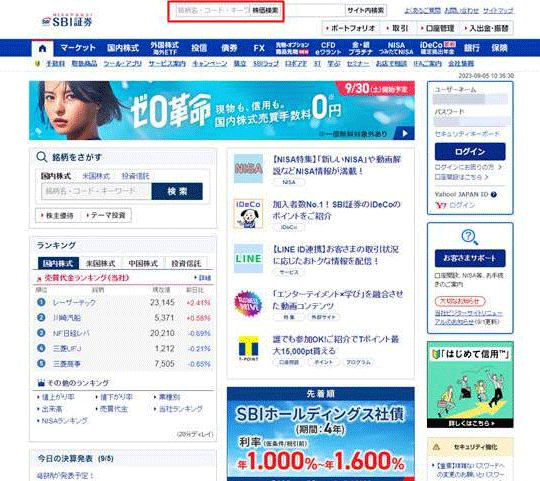The width and height of the screenshot is (540, 481).
Task: Open the iDeCo dog mascot thumbnail
Action: tap(248, 213)
